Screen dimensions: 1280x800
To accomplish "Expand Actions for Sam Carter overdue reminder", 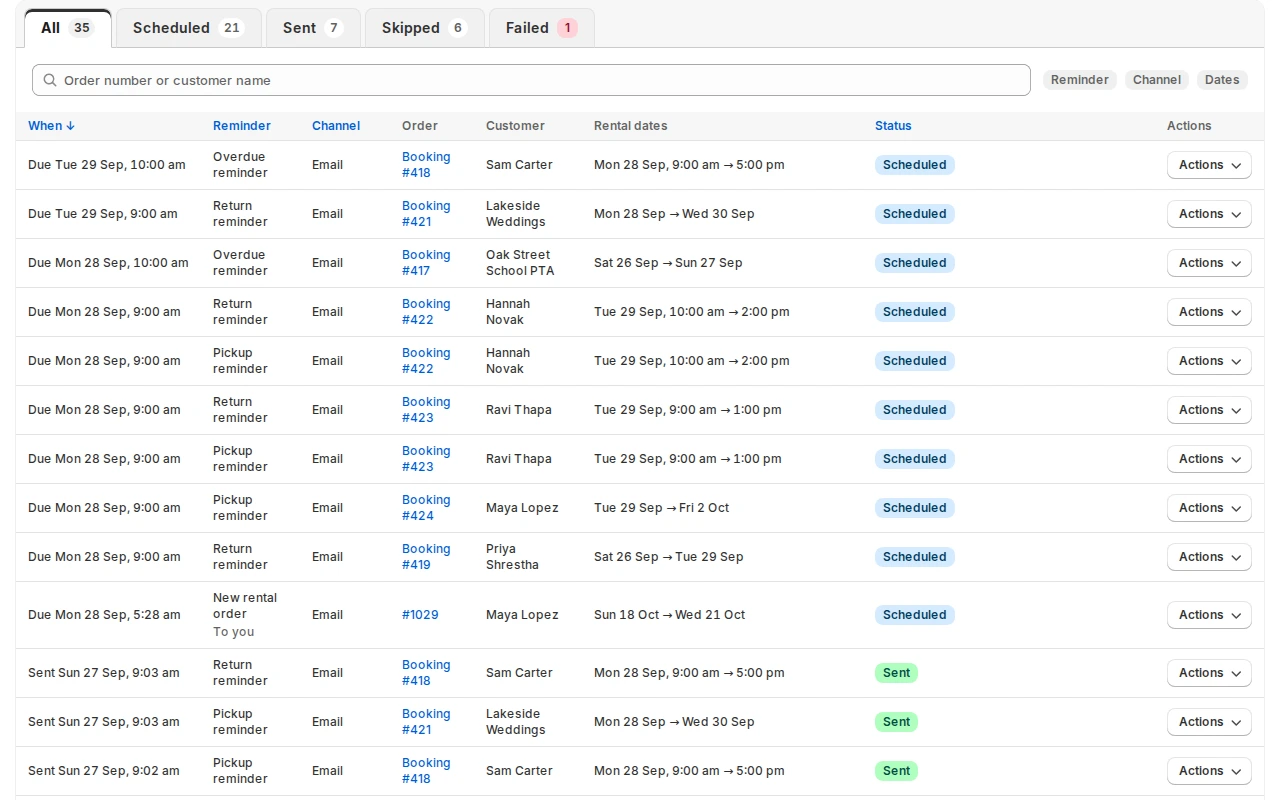I will pos(1209,165).
